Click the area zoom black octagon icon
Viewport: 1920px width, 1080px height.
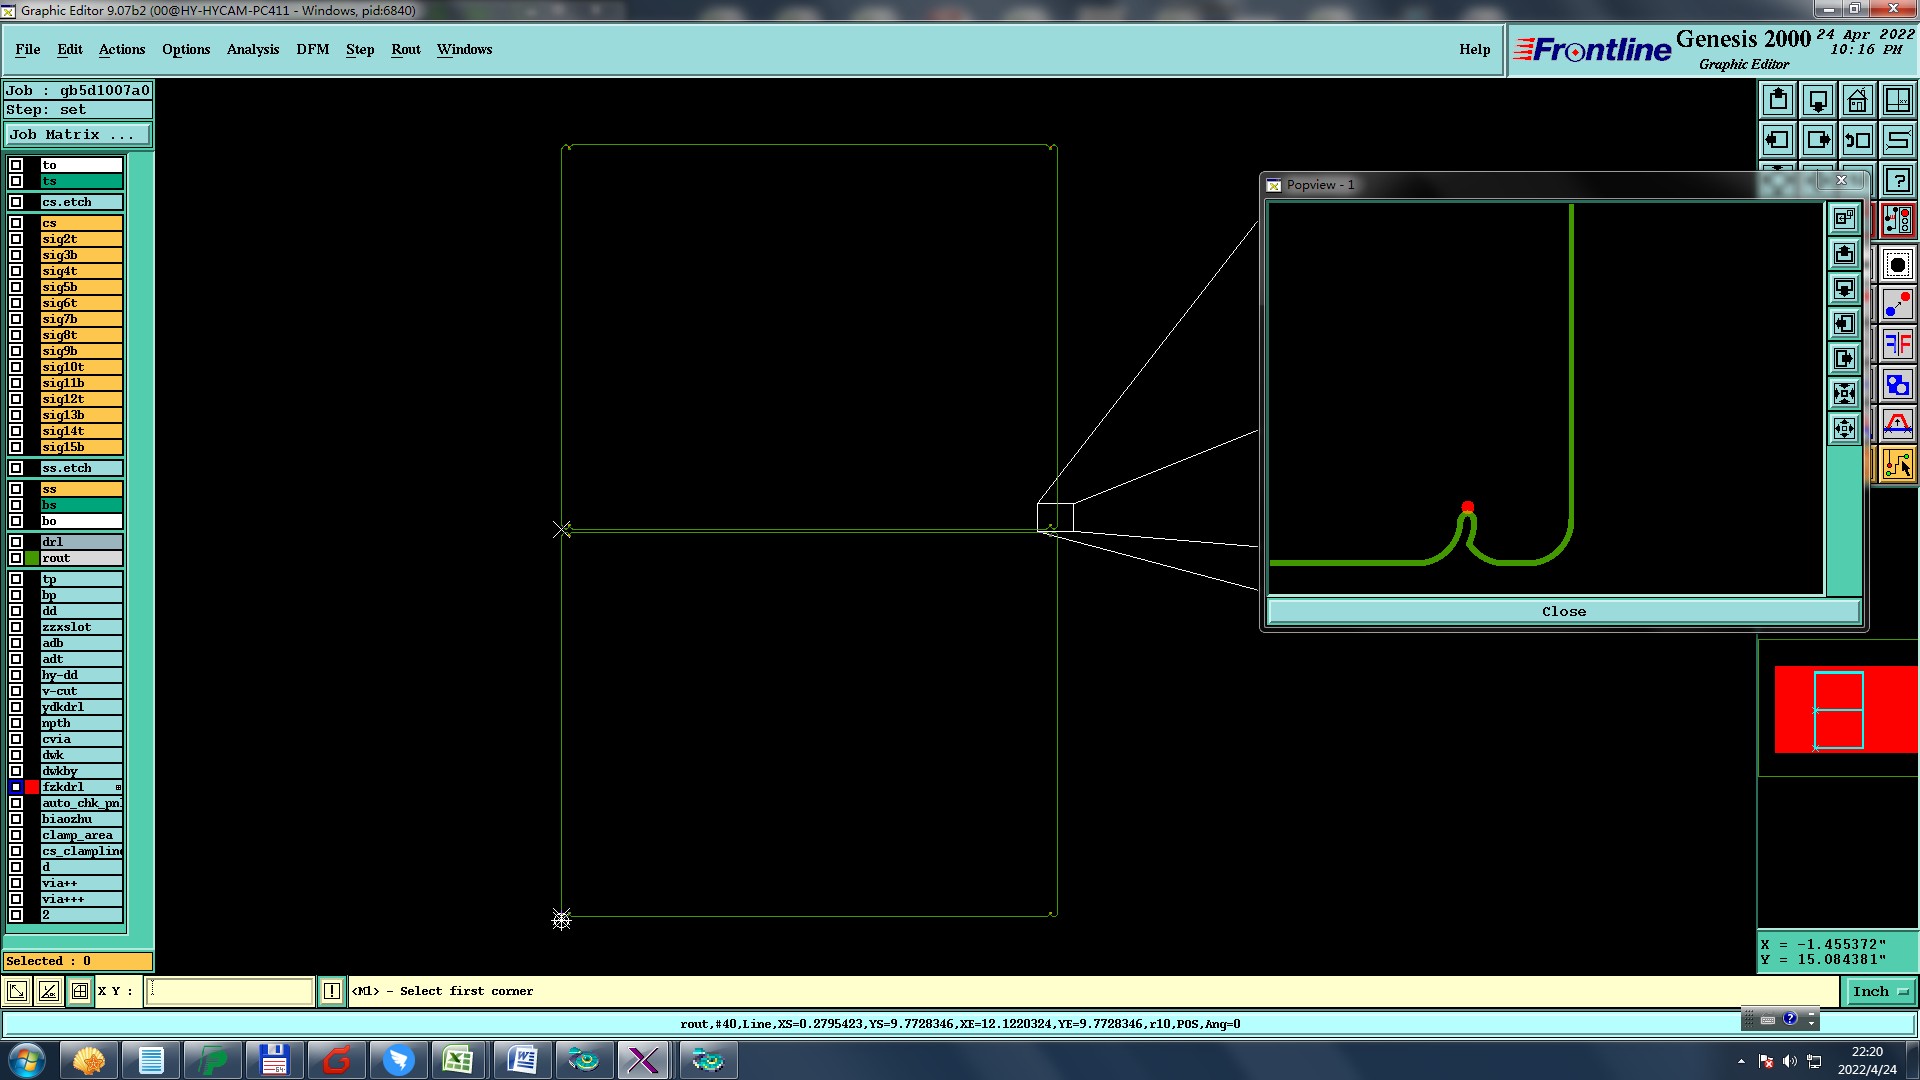pos(1897,265)
